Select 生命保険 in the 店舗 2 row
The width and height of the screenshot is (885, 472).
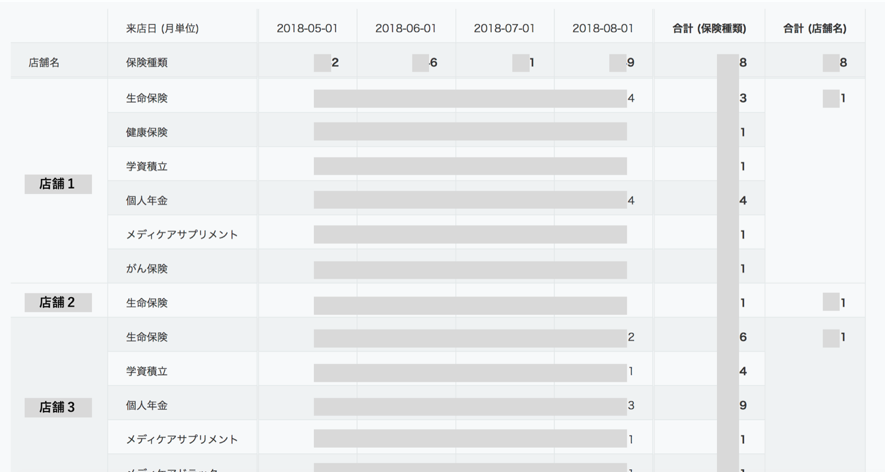click(x=147, y=302)
